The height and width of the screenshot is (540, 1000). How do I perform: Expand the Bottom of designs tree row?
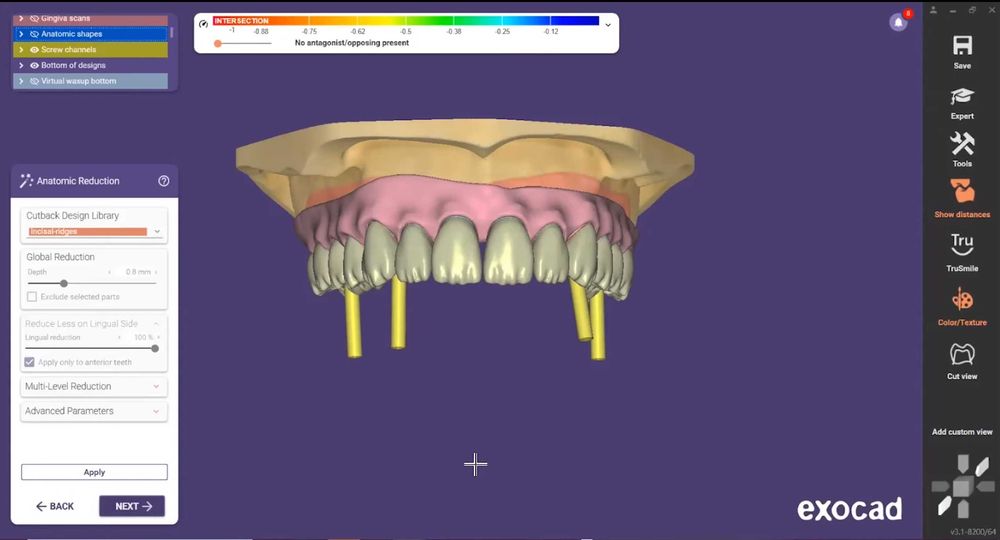21,65
